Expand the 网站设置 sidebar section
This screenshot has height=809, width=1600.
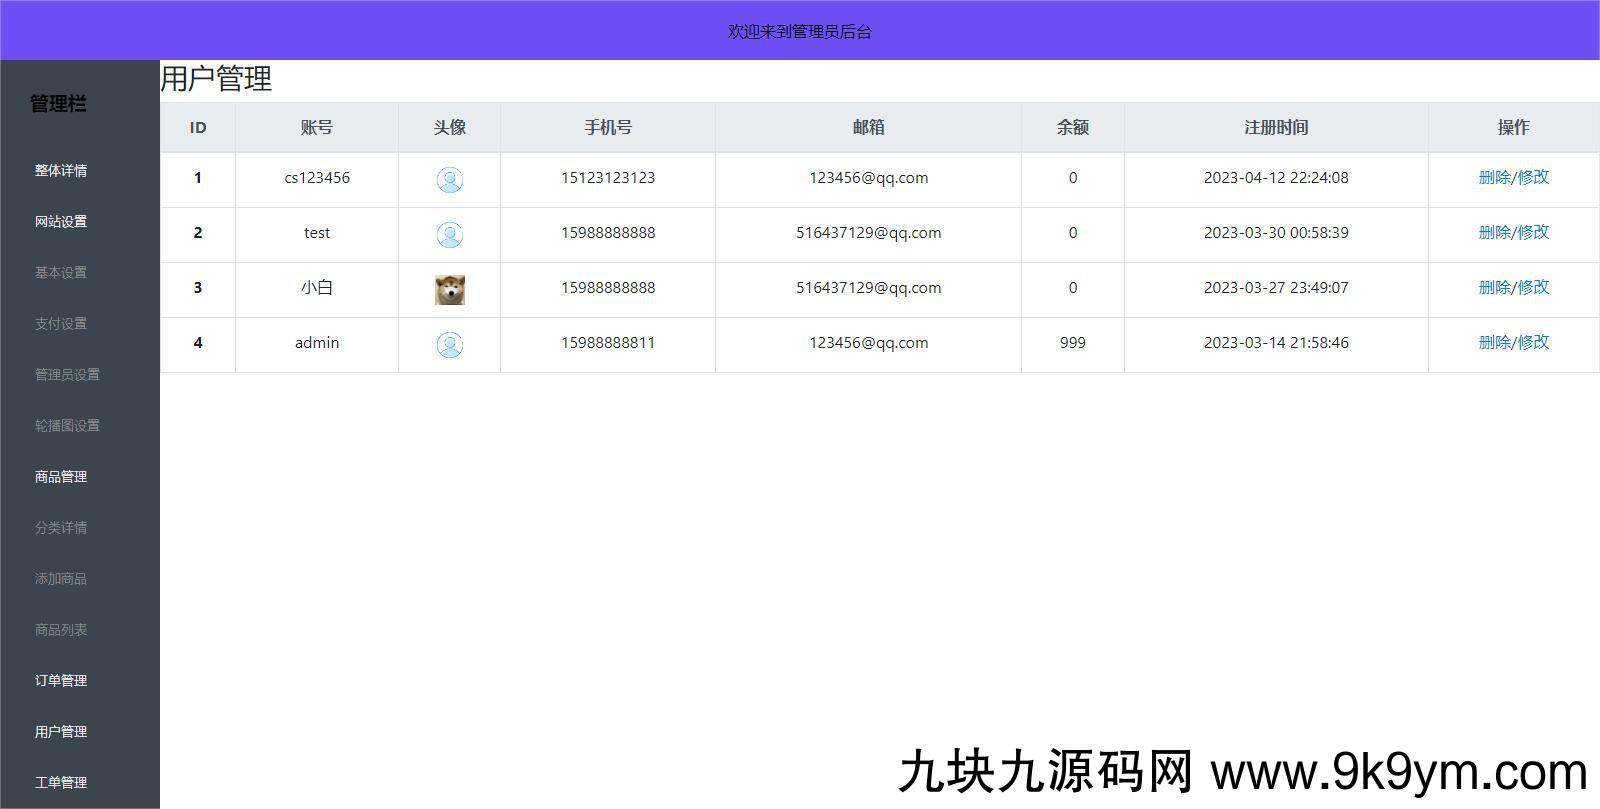(61, 221)
